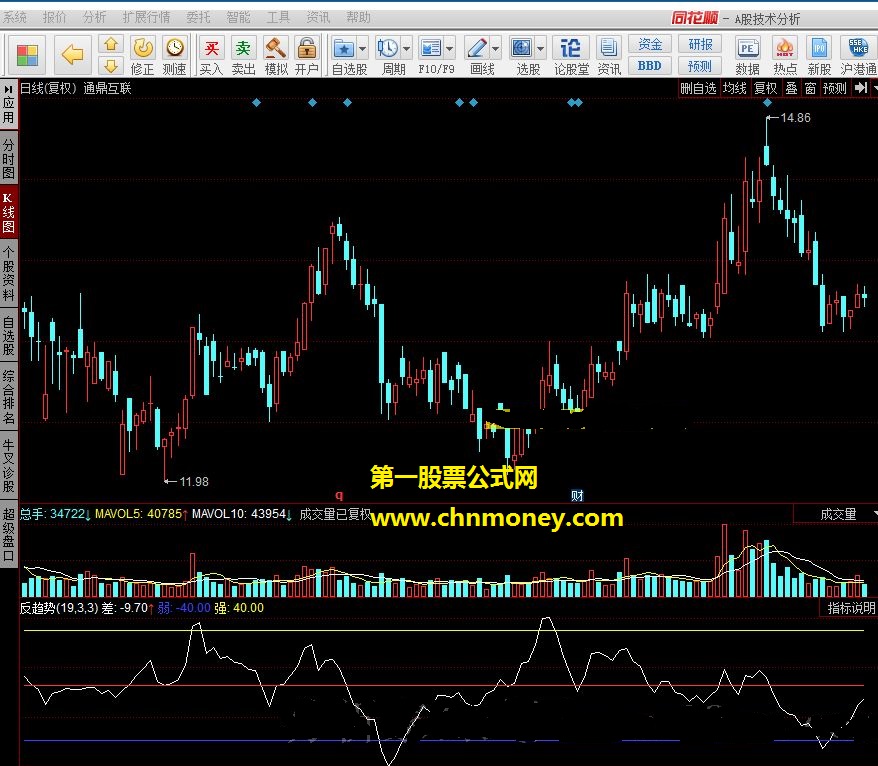Image resolution: width=878 pixels, height=766 pixels.
Task: Open the 开户 lock account icon
Action: pyautogui.click(x=307, y=55)
